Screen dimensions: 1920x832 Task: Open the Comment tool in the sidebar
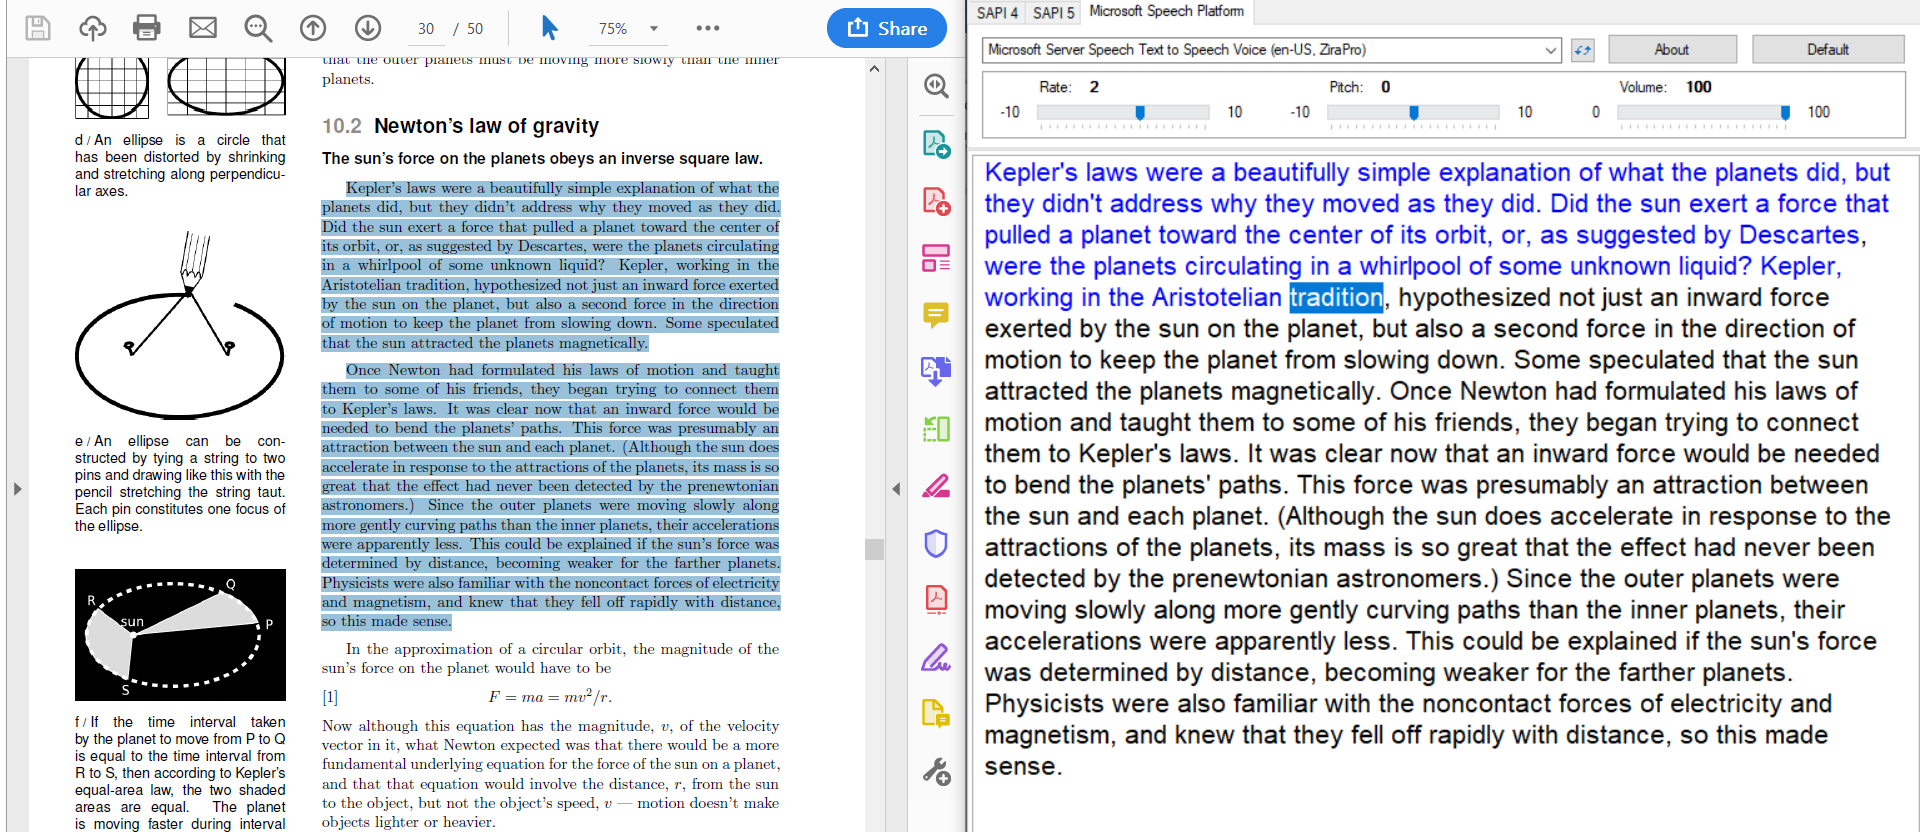936,316
